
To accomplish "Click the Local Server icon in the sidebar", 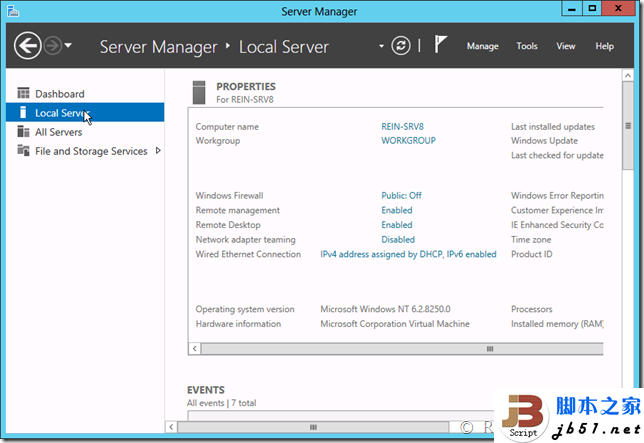I will tap(23, 112).
